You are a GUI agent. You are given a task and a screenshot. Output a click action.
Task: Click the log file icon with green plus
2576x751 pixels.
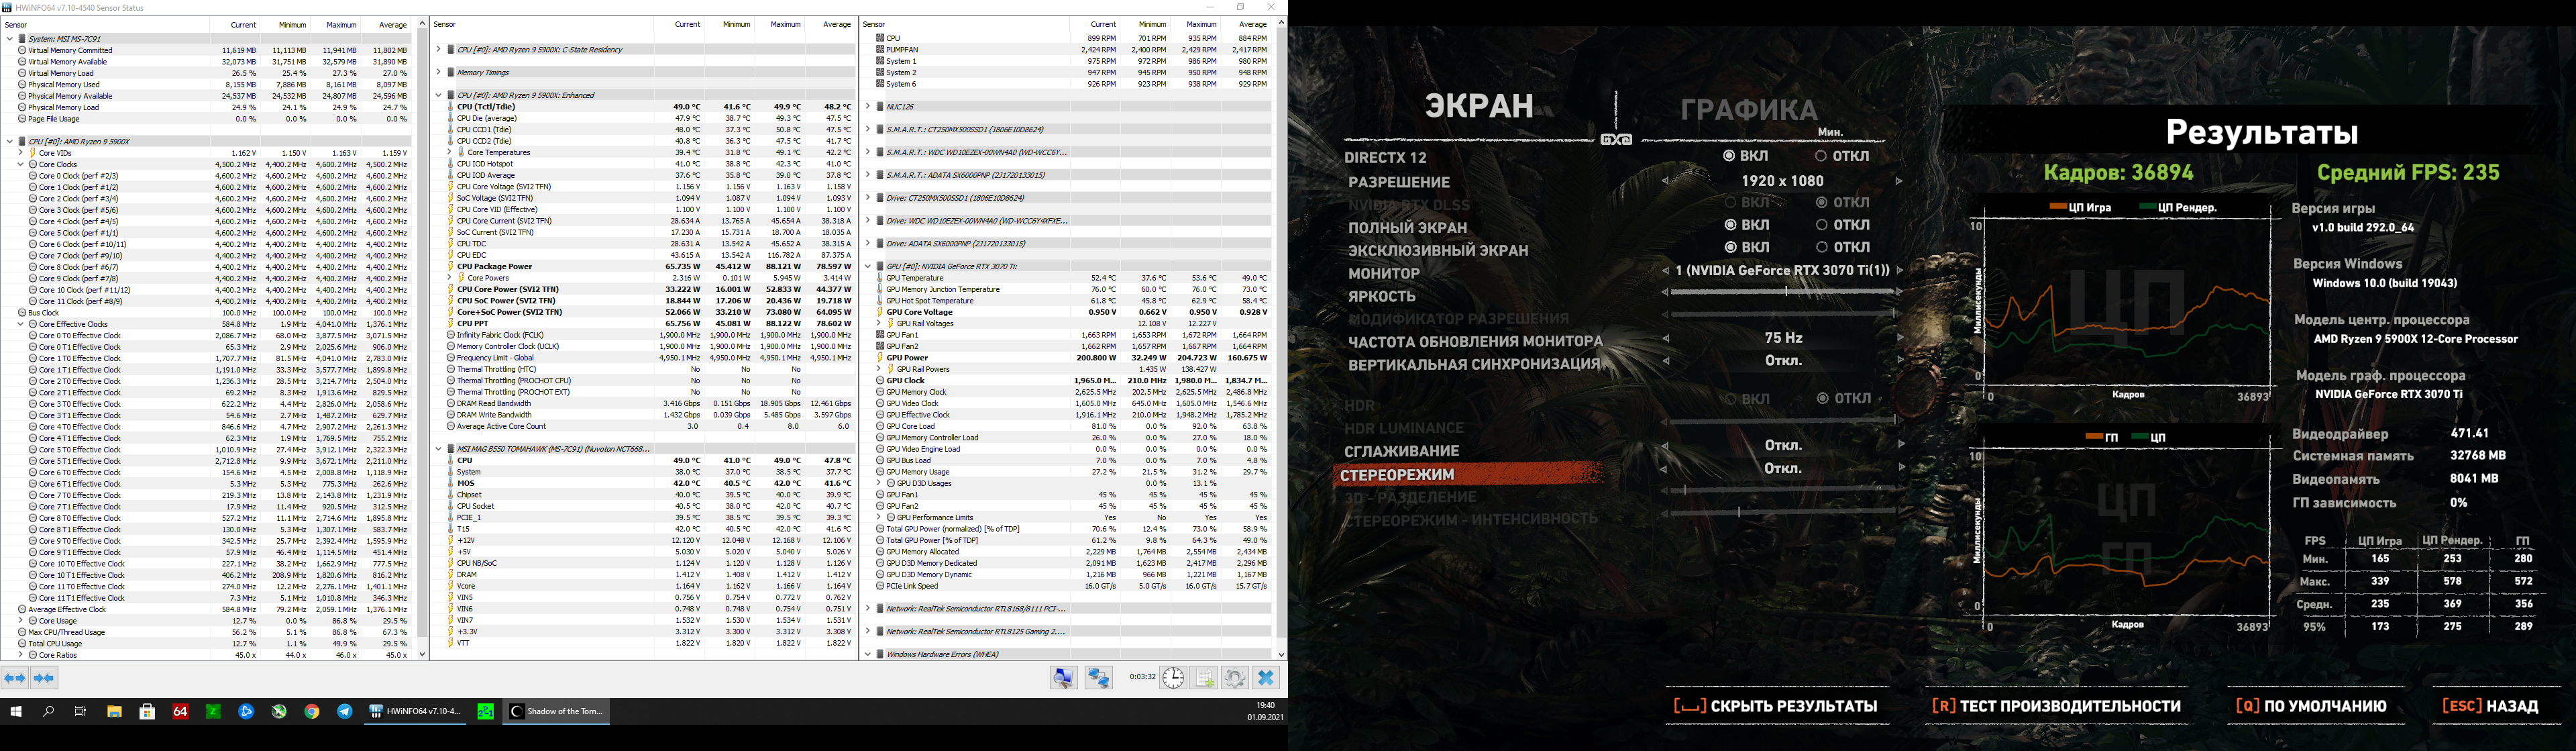click(x=1204, y=678)
